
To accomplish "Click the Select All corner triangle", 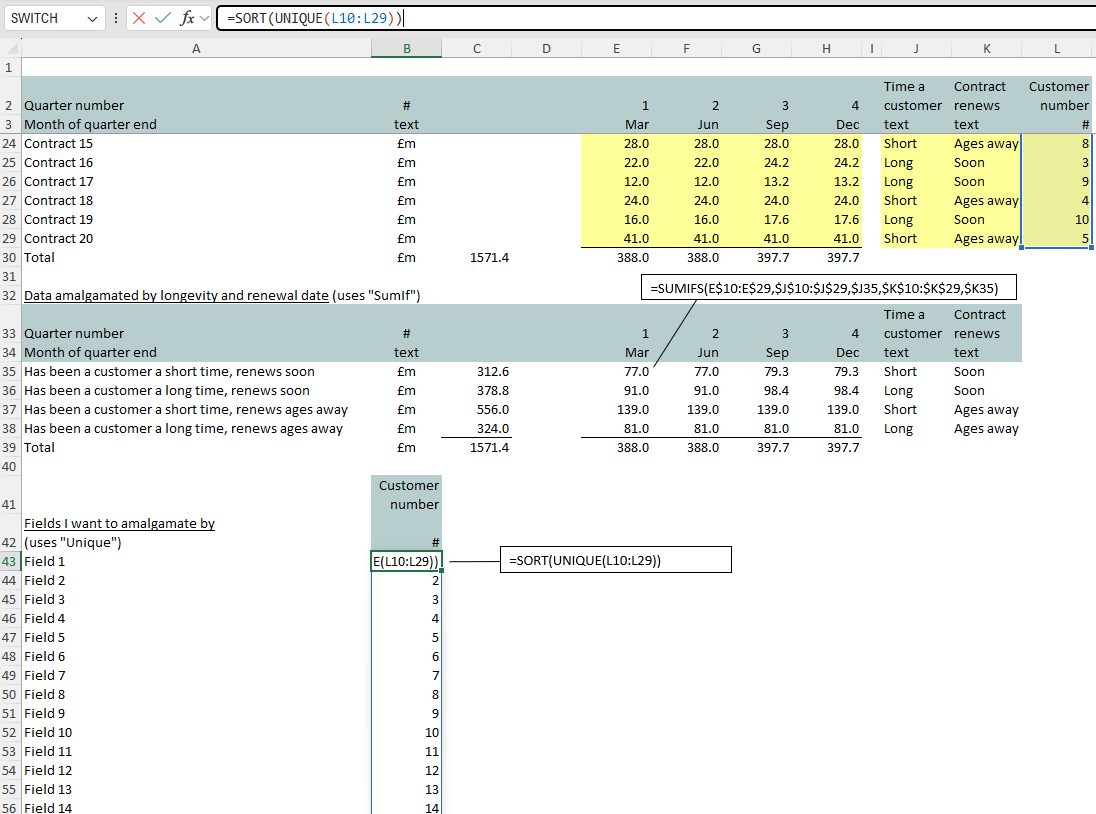I will click(x=11, y=49).
